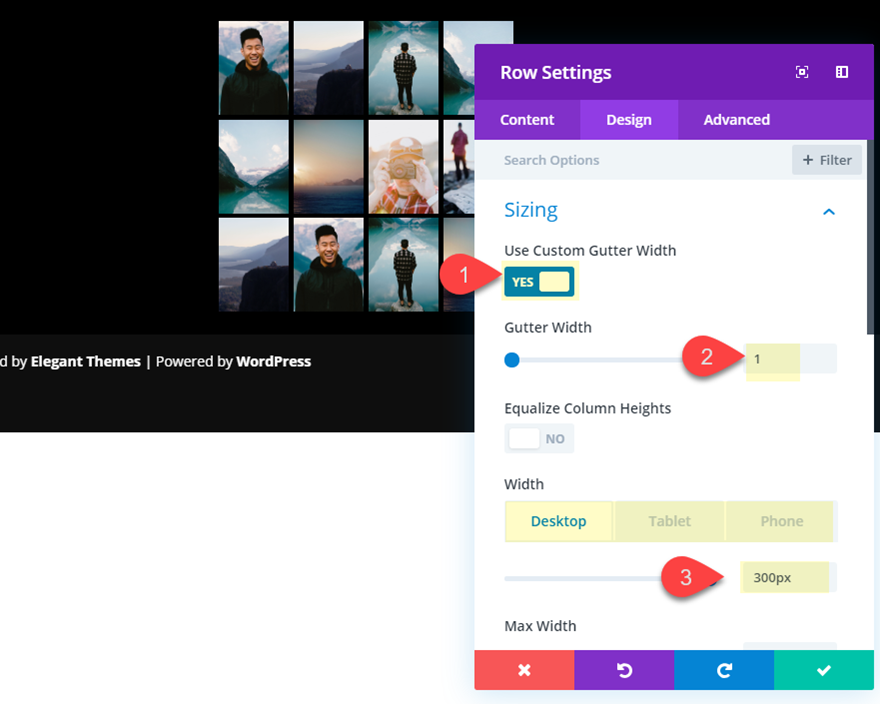This screenshot has width=880, height=704.
Task: Click the Gutter Width slider handle
Action: tap(512, 360)
